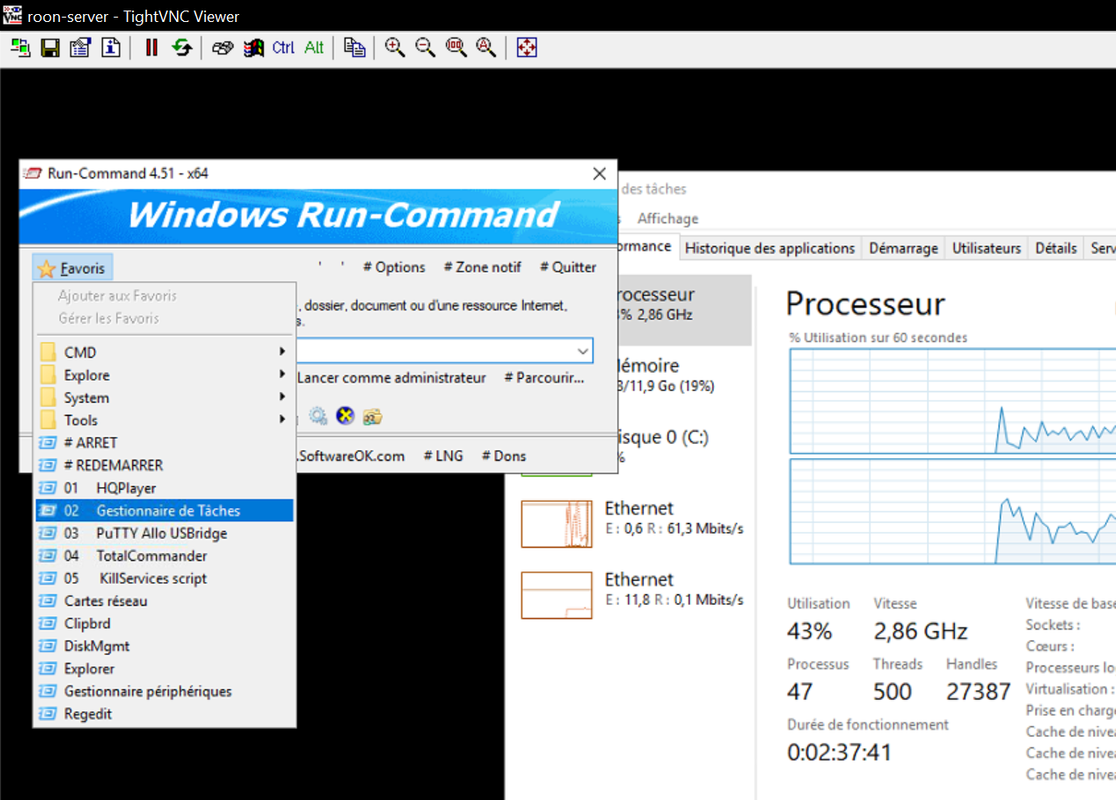
Task: Select Disque 0 (C:) in Task Manager
Action: point(685,446)
